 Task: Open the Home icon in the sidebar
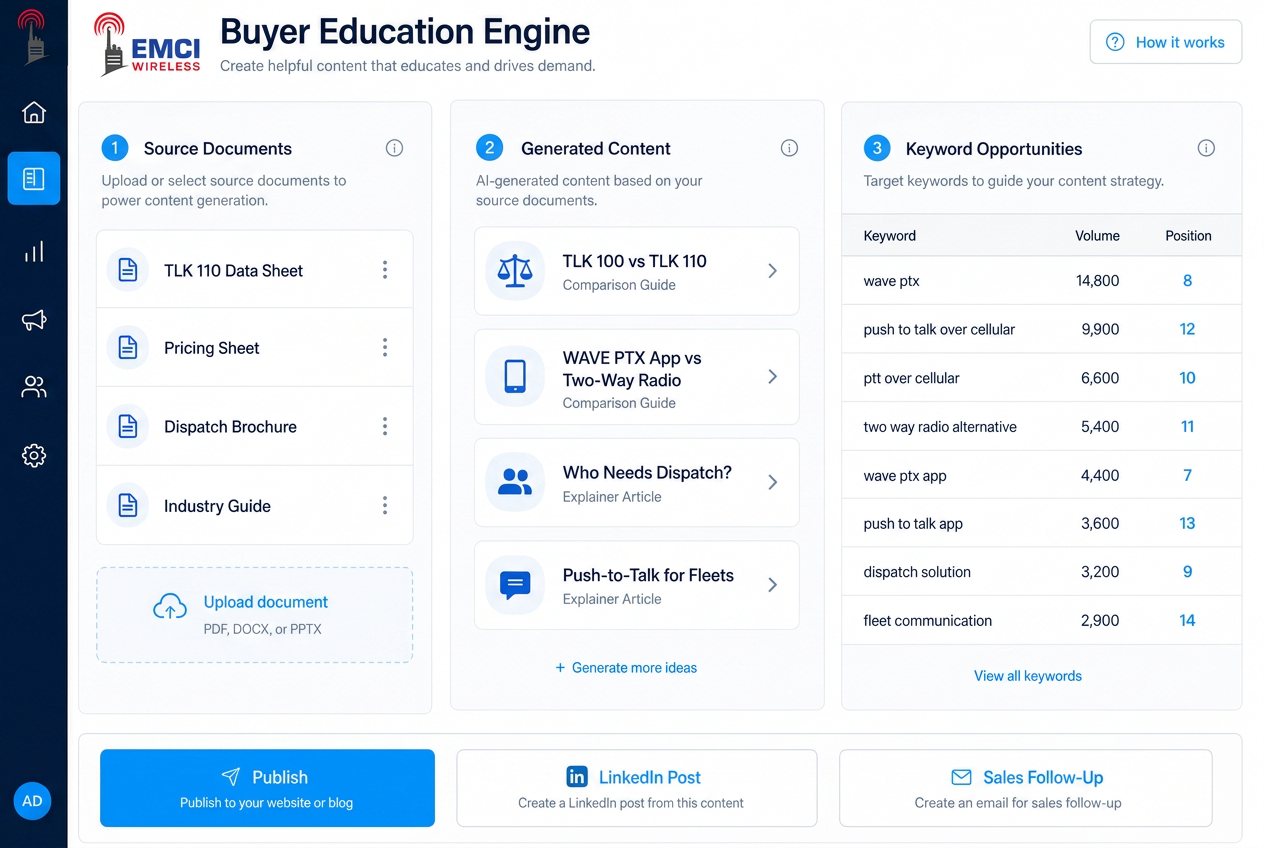pos(34,112)
